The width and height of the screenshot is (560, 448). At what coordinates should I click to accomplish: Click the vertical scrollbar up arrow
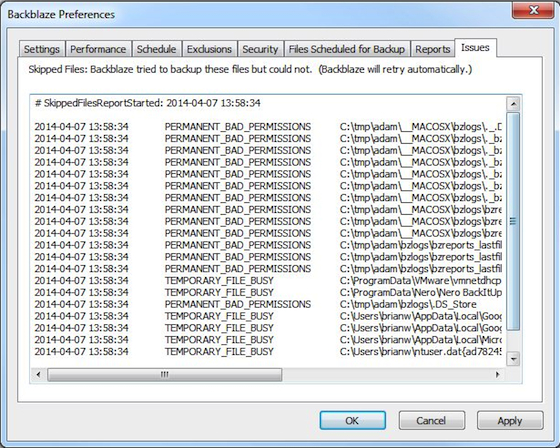point(513,104)
